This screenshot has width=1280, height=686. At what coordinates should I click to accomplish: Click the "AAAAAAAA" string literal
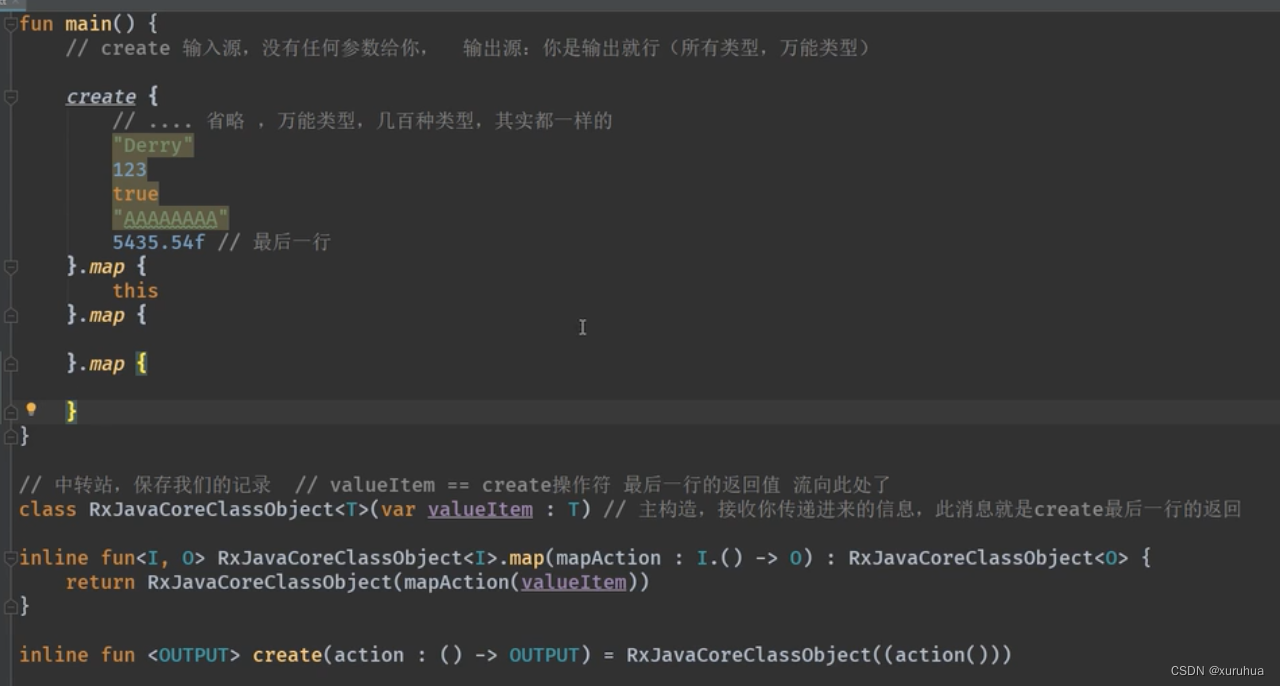coord(171,218)
